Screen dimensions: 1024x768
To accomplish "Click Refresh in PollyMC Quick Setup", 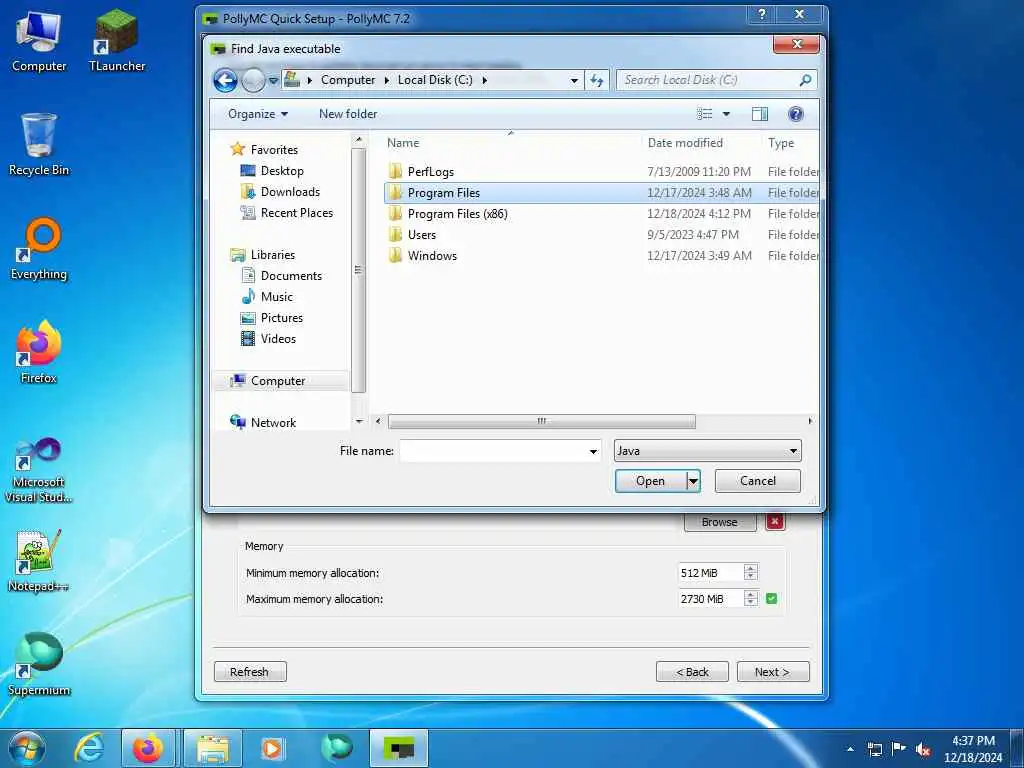I will (x=249, y=672).
